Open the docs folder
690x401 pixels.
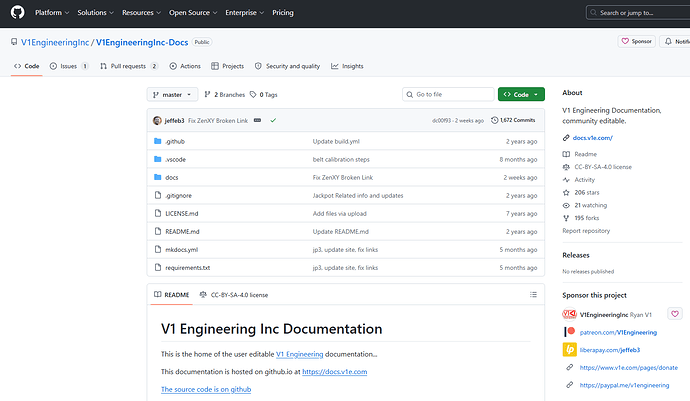click(x=172, y=177)
